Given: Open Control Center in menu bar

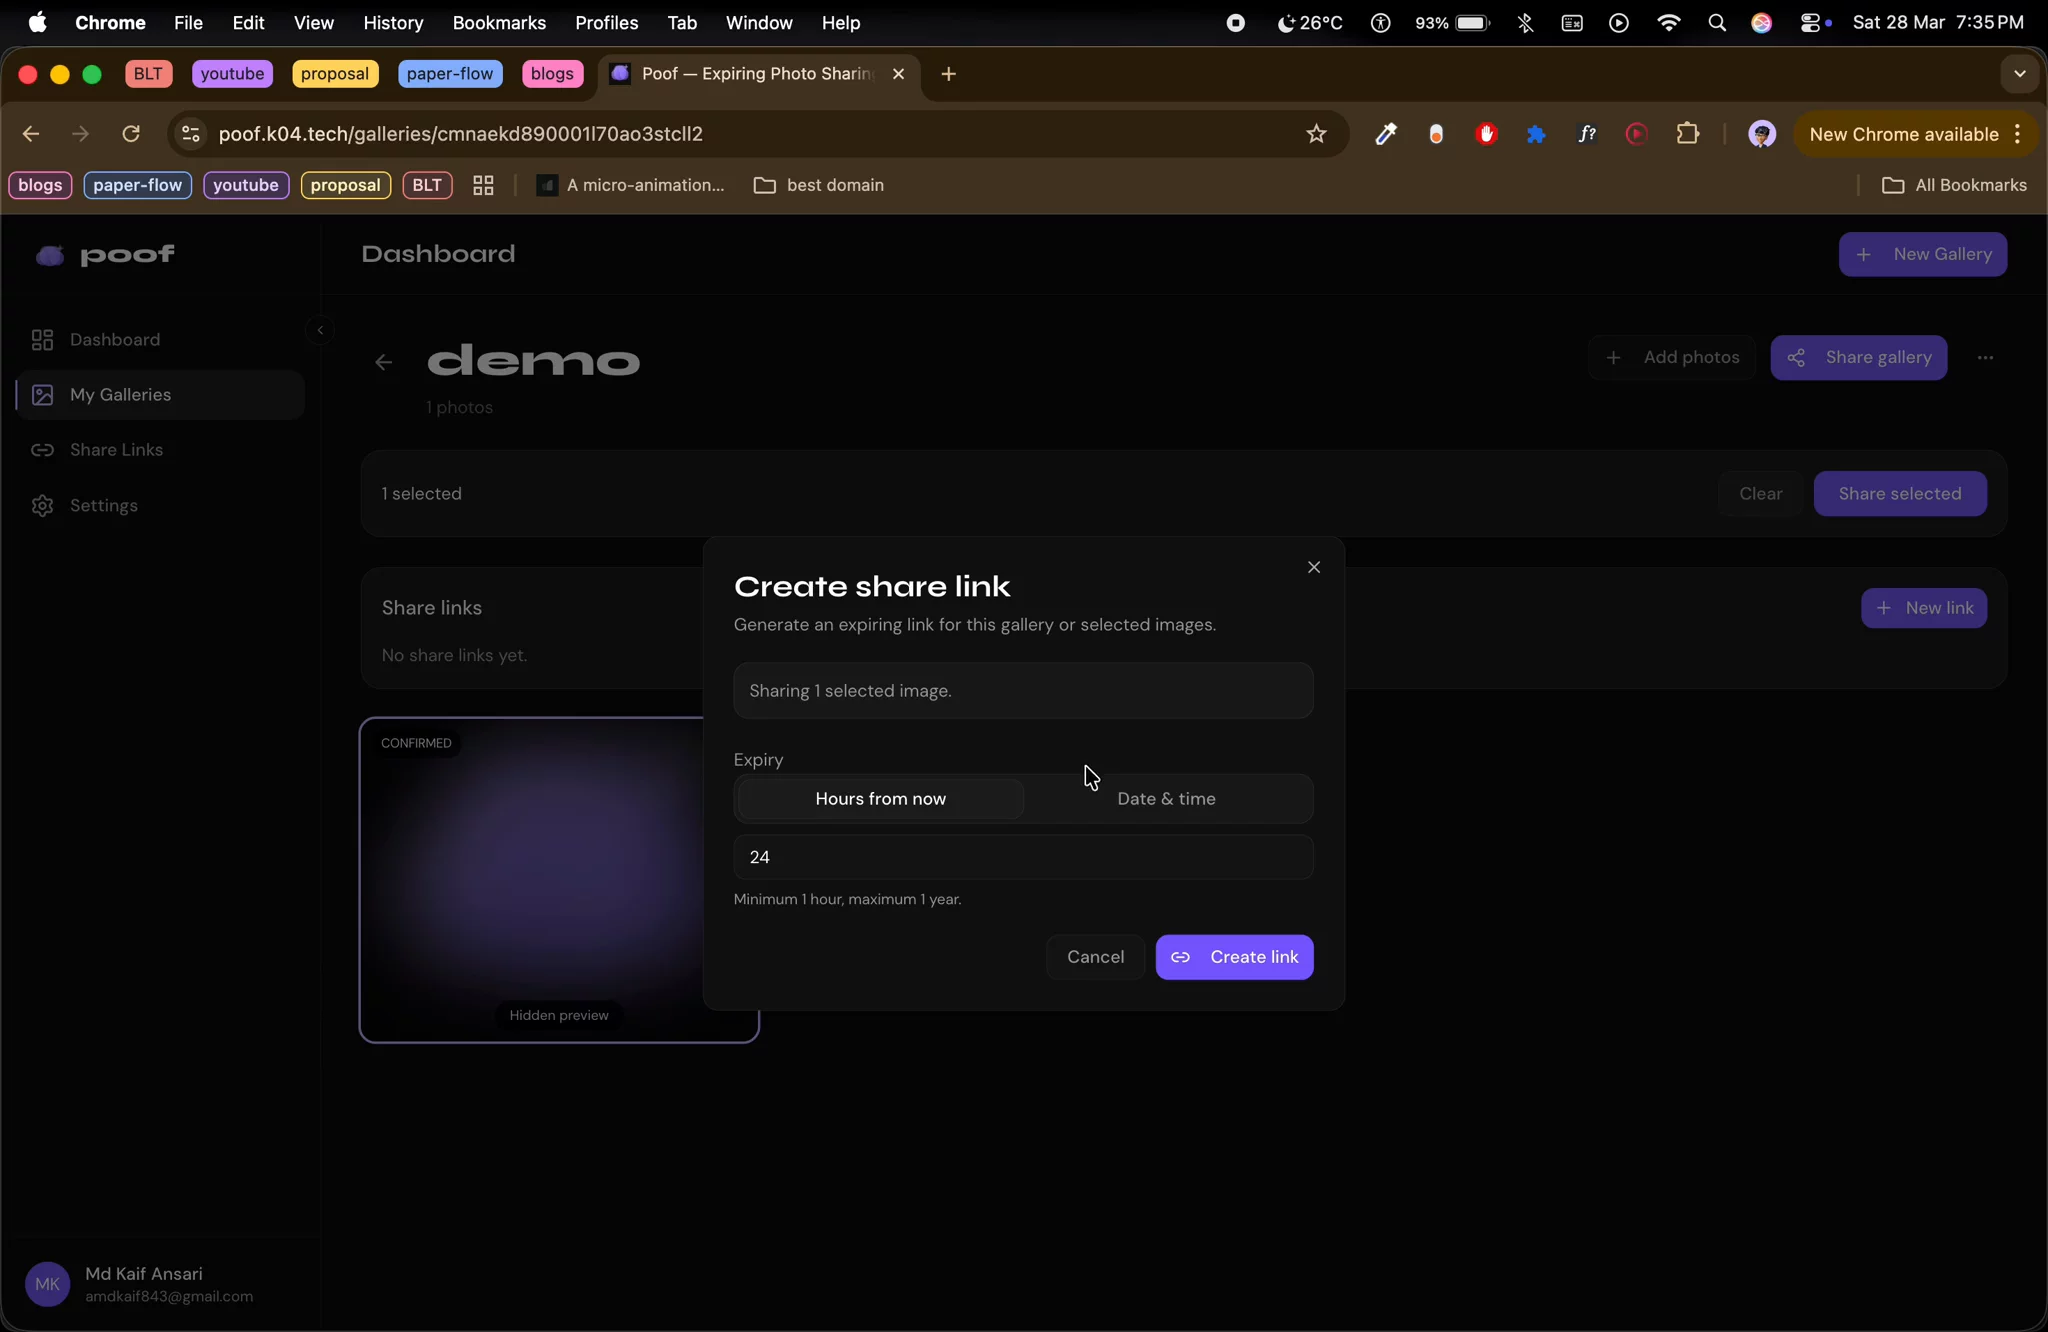Looking at the screenshot, I should 1813,22.
